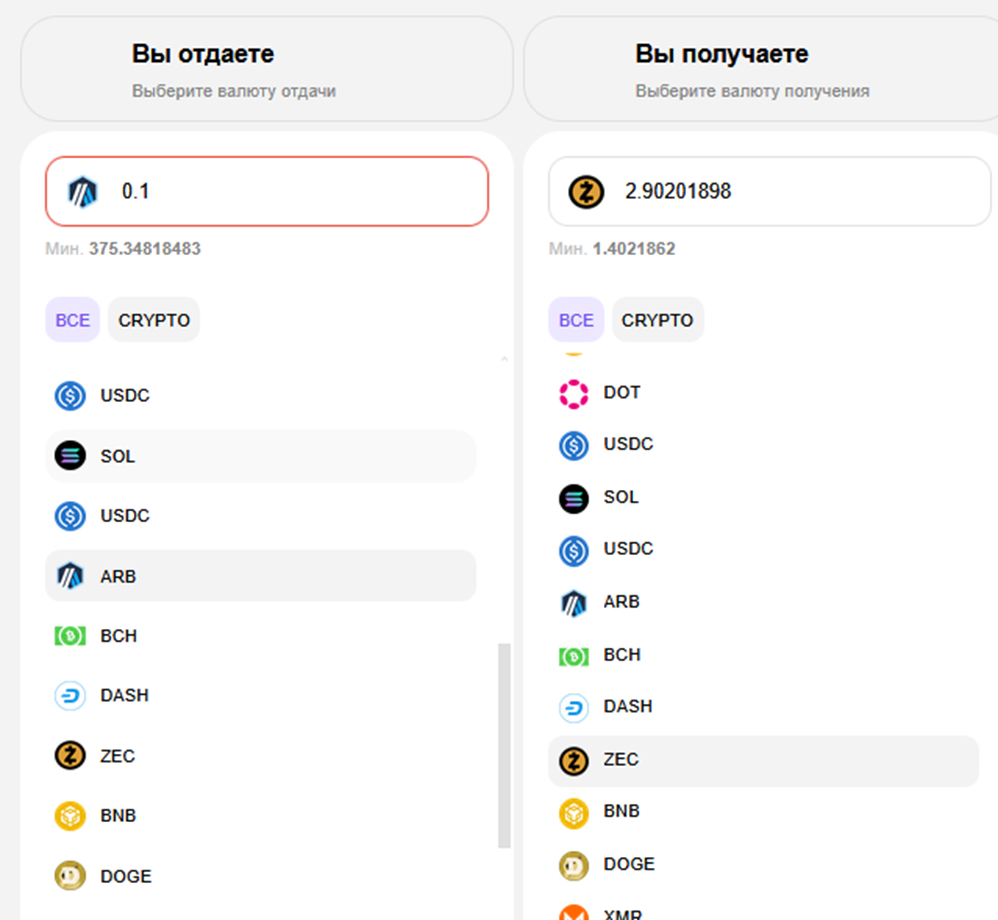Click the Solana icon in the give list

(70, 456)
